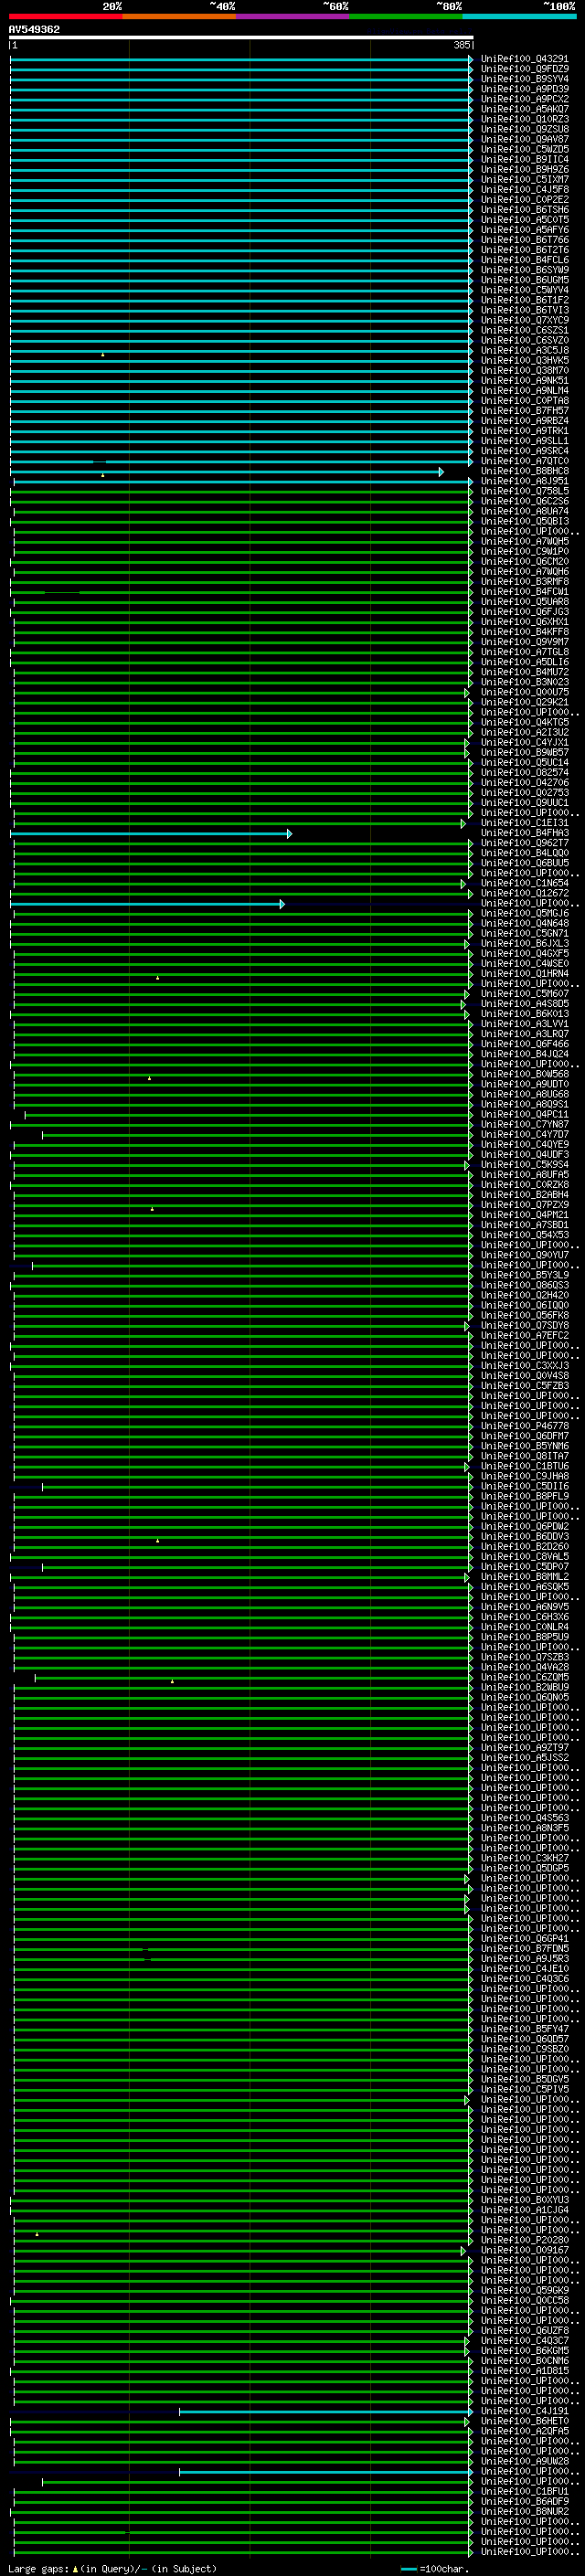Select hit label UniRef100_Q4KTG5

525,722
